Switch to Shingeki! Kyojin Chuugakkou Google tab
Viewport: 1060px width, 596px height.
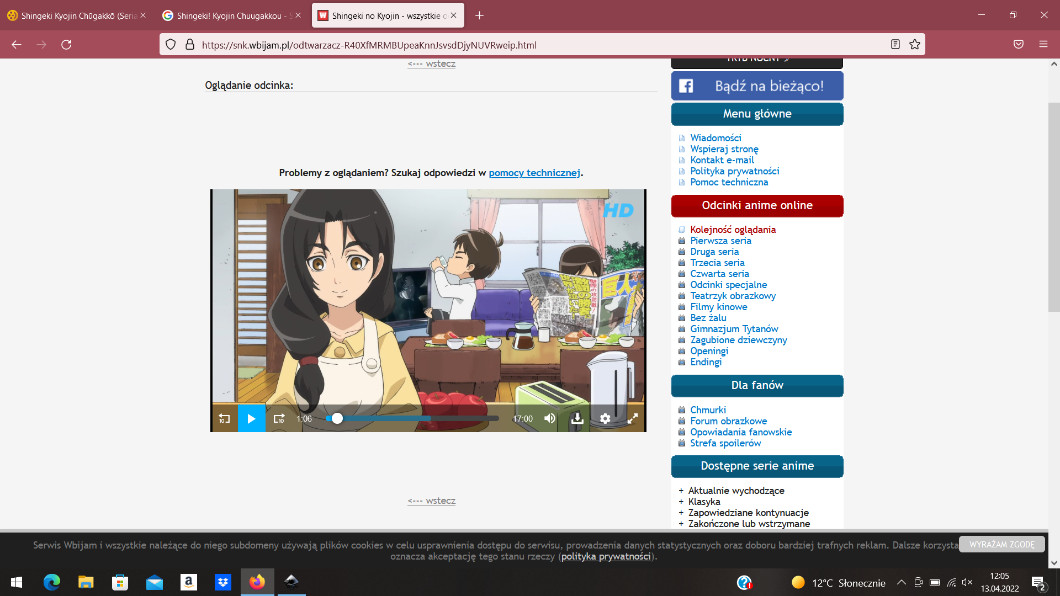(x=228, y=16)
